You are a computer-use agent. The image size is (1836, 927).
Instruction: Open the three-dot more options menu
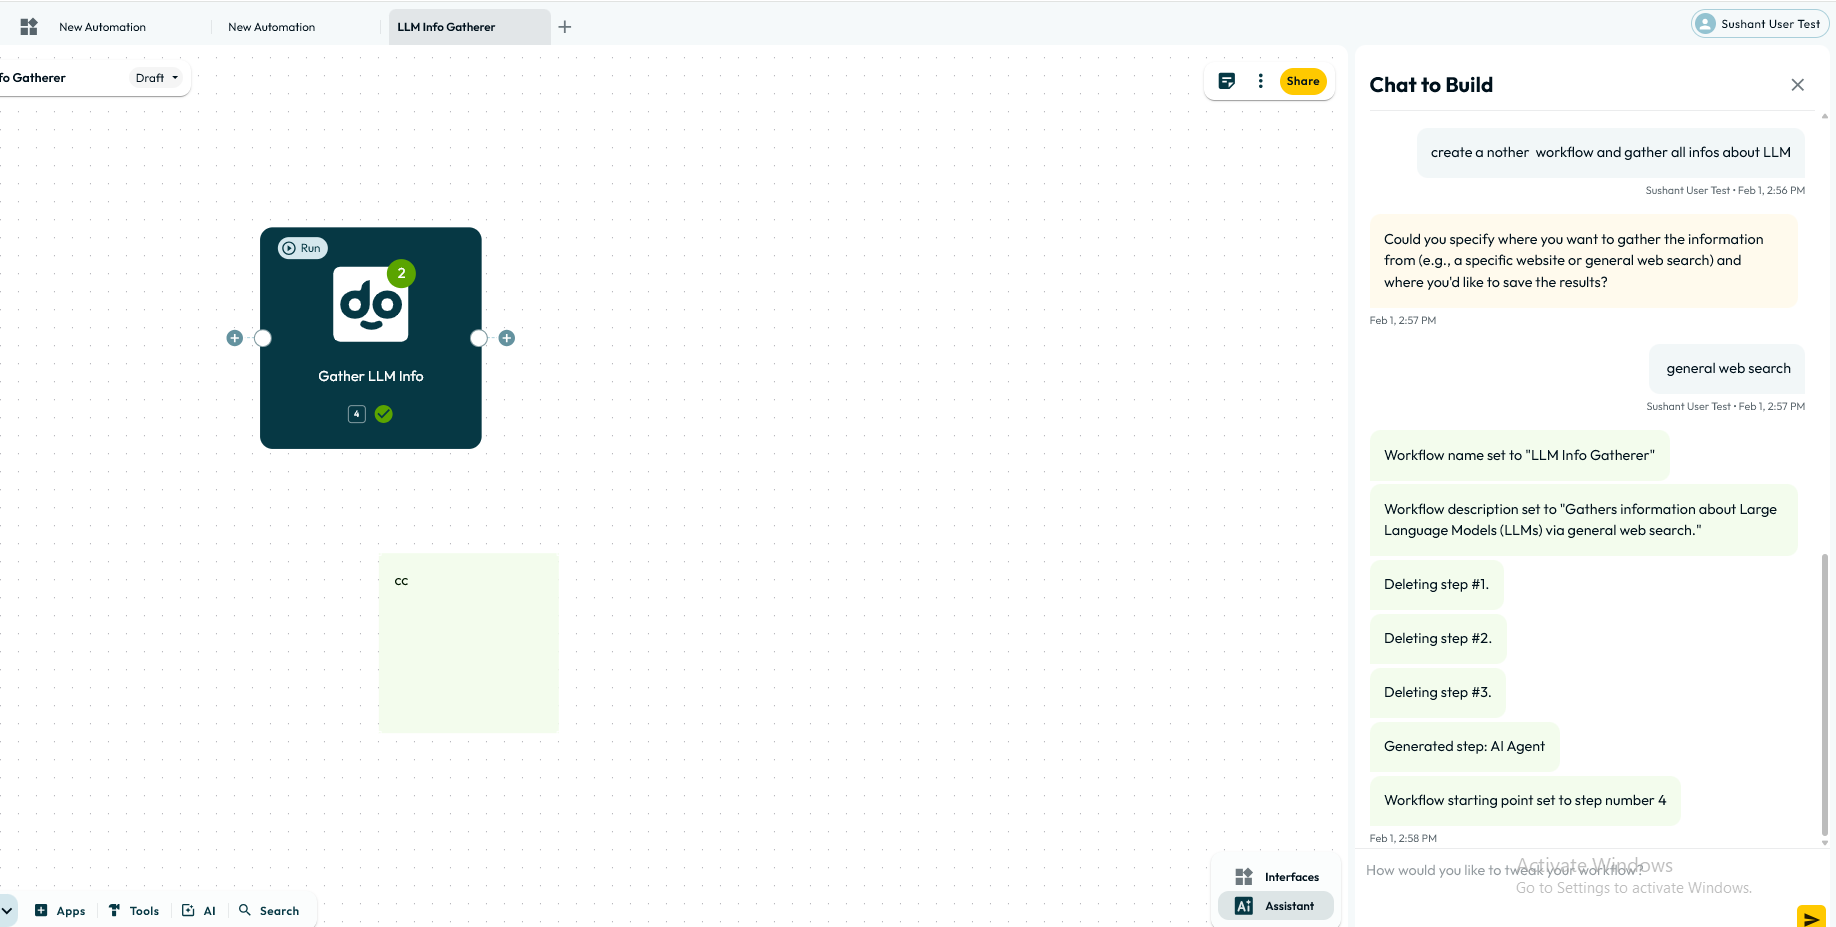pyautogui.click(x=1260, y=81)
